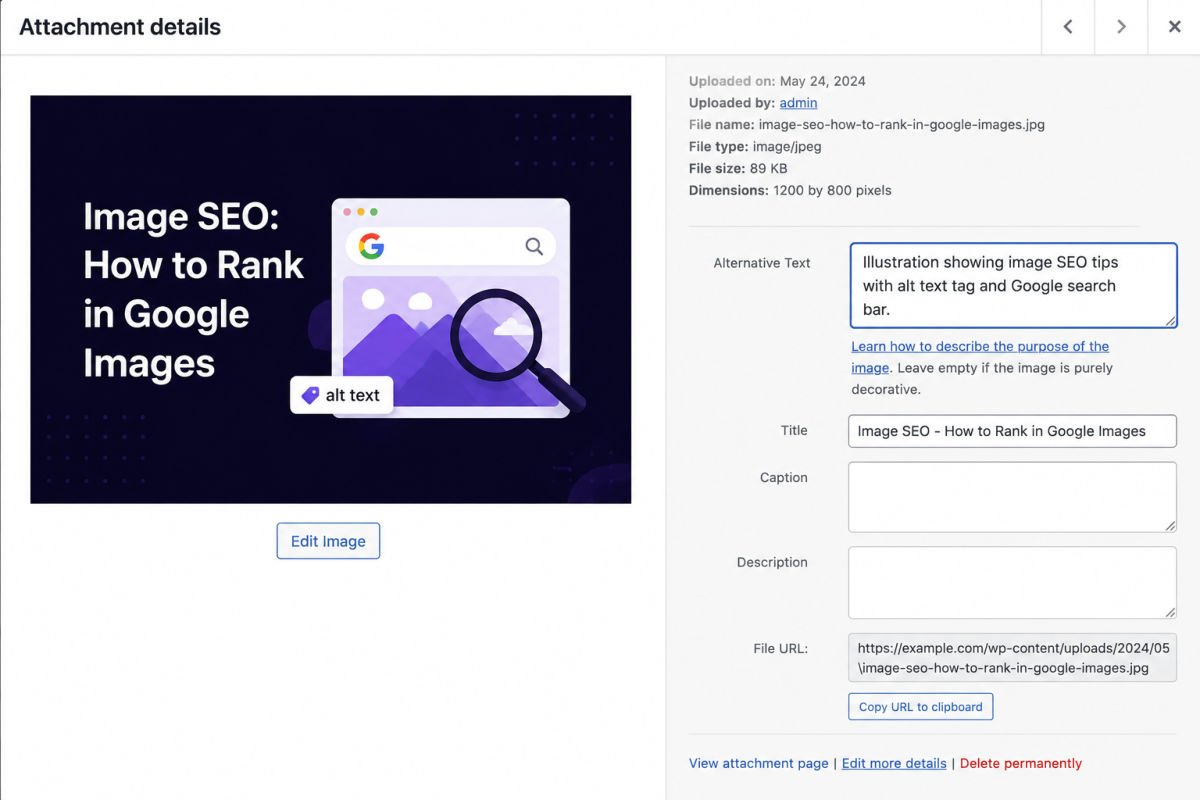Viewport: 1200px width, 800px height.
Task: Click into the Alternative Text field
Action: [x=1013, y=285]
